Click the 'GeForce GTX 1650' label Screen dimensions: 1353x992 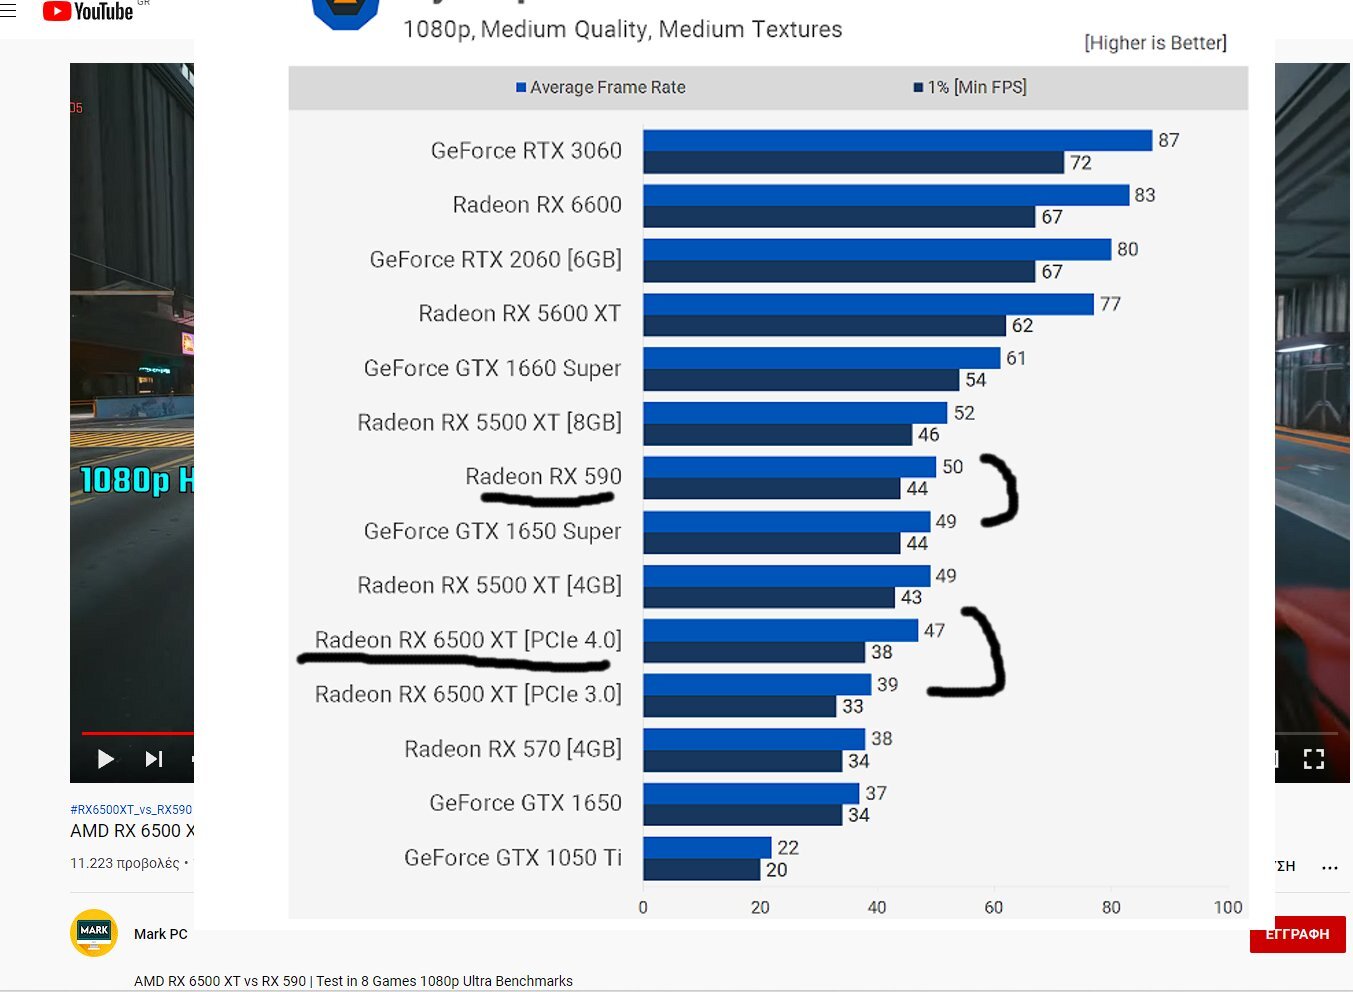click(x=525, y=803)
